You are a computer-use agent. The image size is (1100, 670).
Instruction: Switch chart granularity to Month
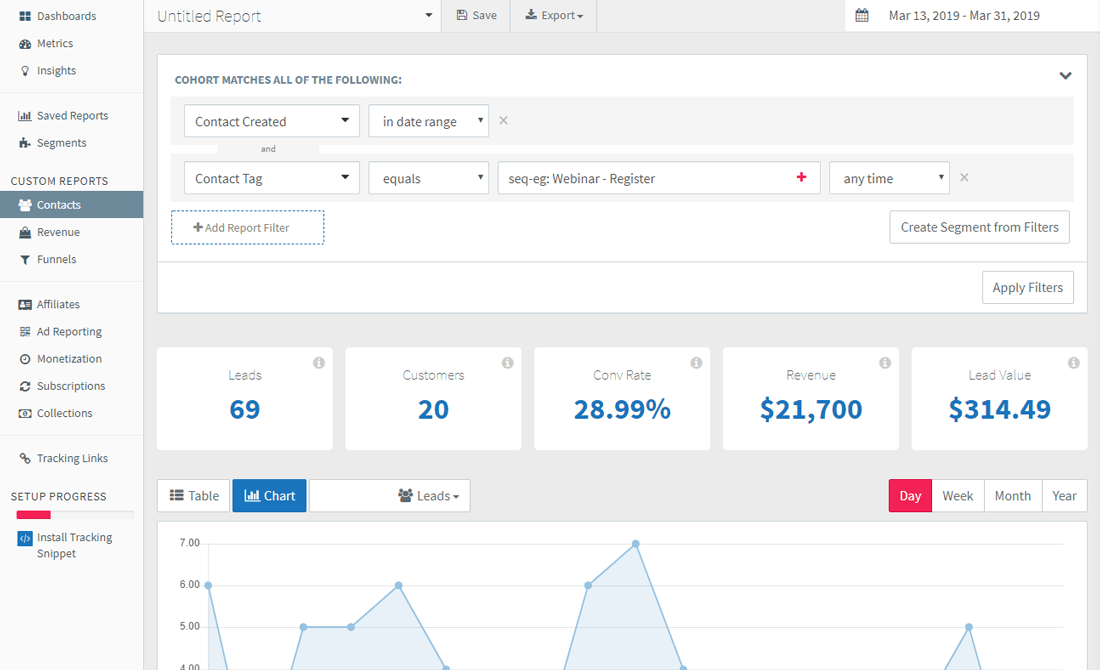(x=1012, y=496)
